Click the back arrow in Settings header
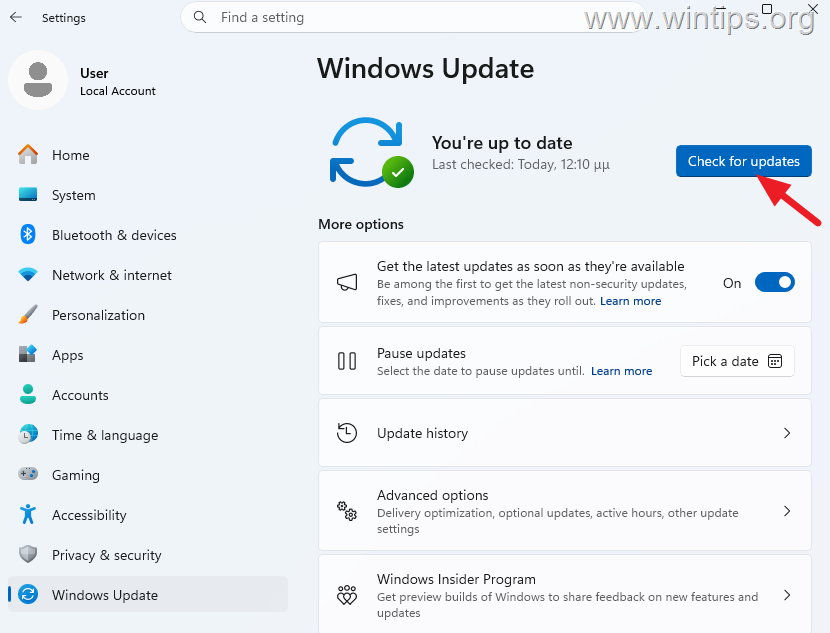Image resolution: width=830 pixels, height=633 pixels. (x=16, y=17)
